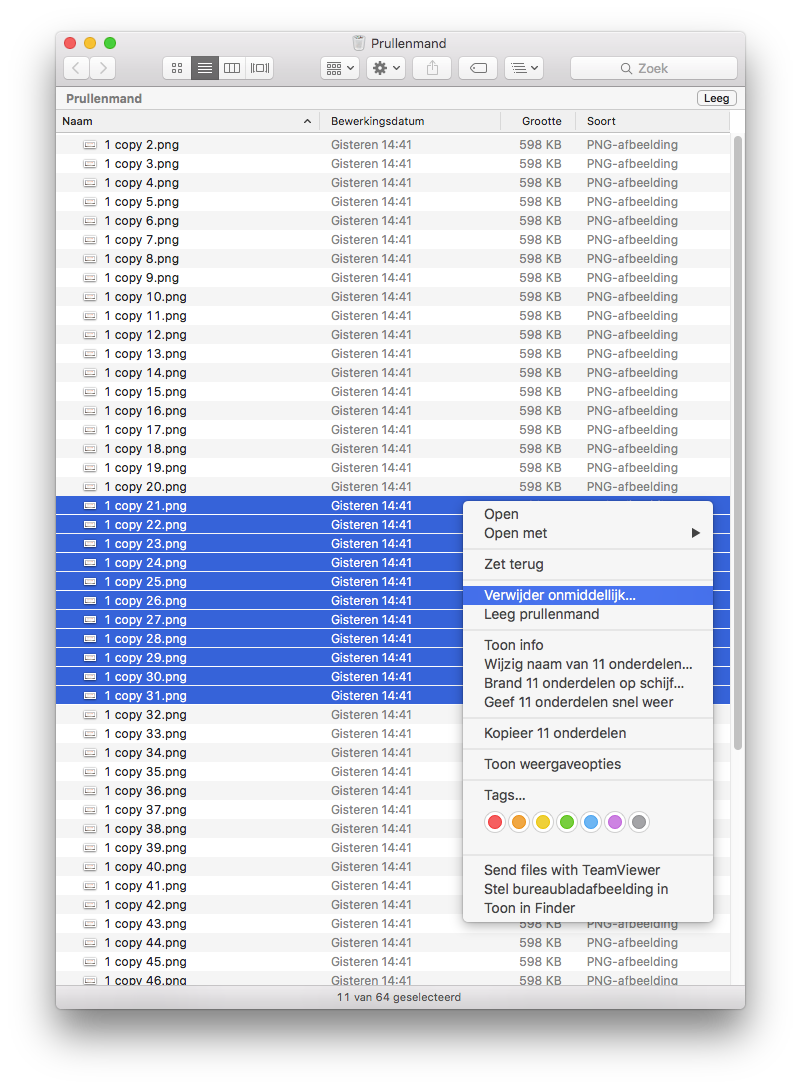Click file icon of 1 copy 38.png

(90, 829)
